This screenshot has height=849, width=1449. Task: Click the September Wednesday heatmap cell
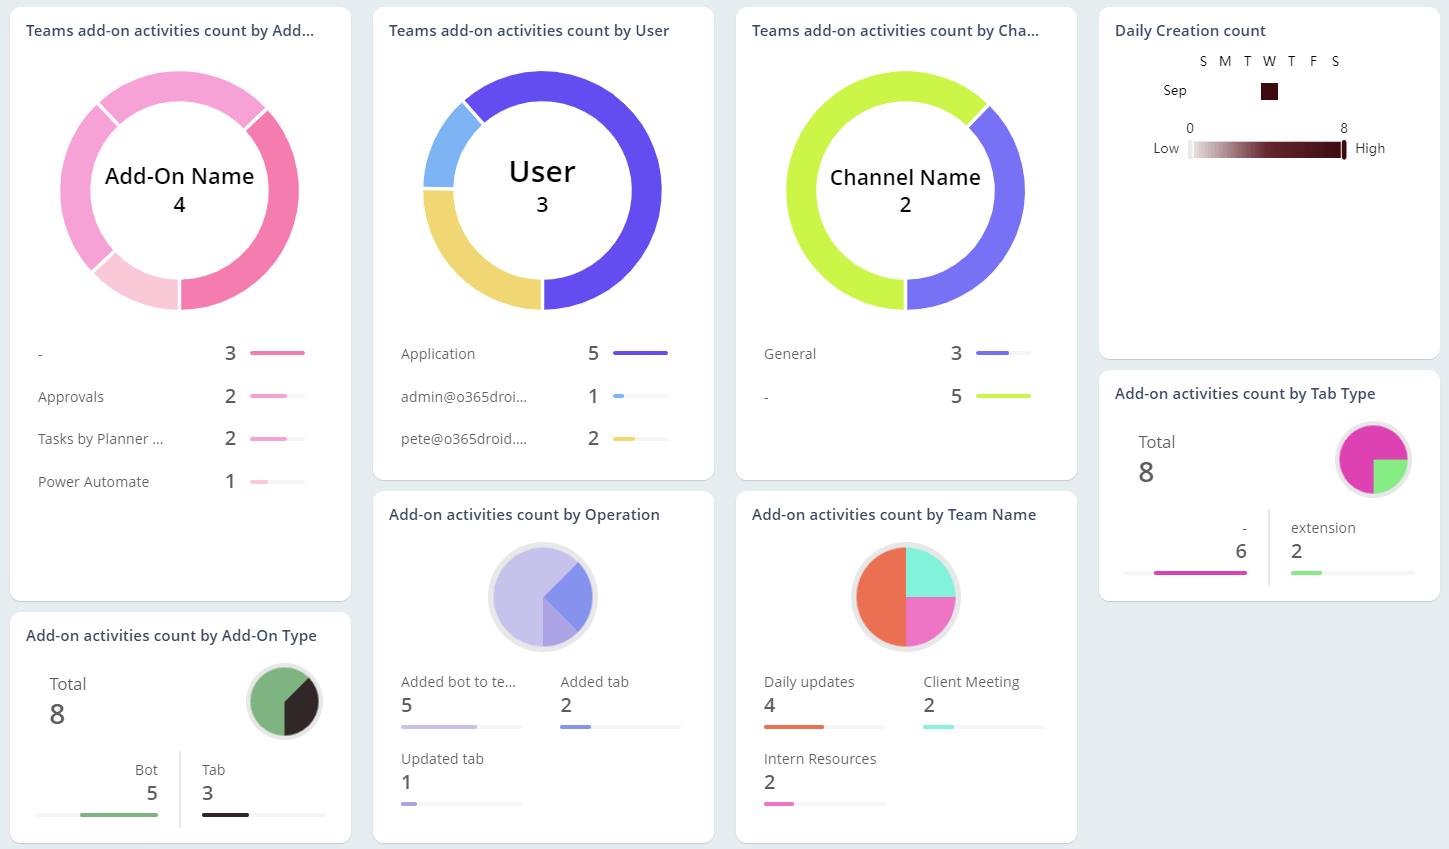1268,91
